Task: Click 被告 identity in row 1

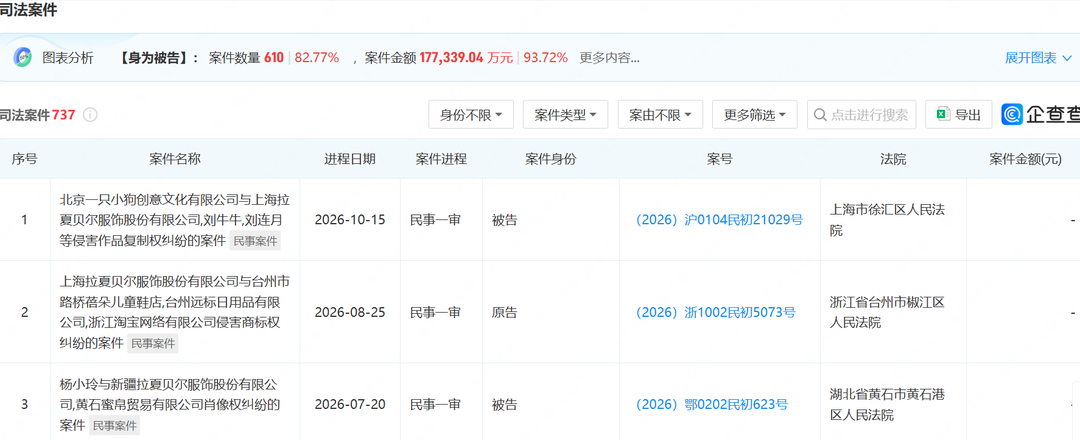Action: click(x=504, y=220)
